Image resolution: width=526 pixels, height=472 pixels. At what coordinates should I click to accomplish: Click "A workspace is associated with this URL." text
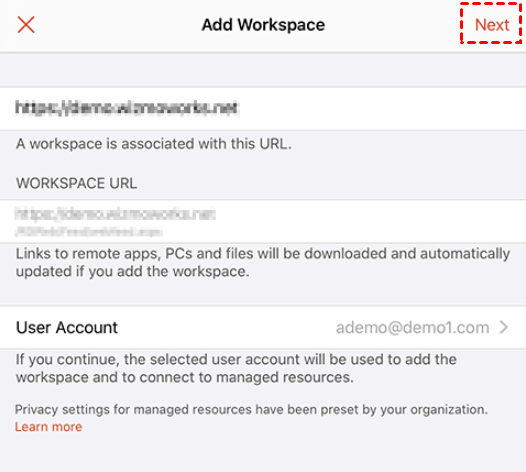(x=154, y=144)
